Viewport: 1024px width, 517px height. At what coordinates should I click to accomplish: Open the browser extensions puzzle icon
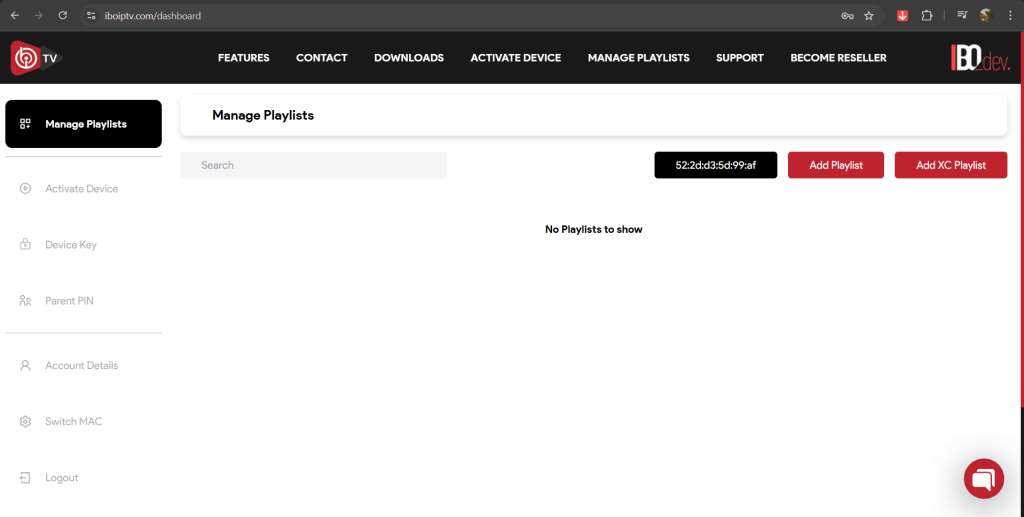(927, 16)
